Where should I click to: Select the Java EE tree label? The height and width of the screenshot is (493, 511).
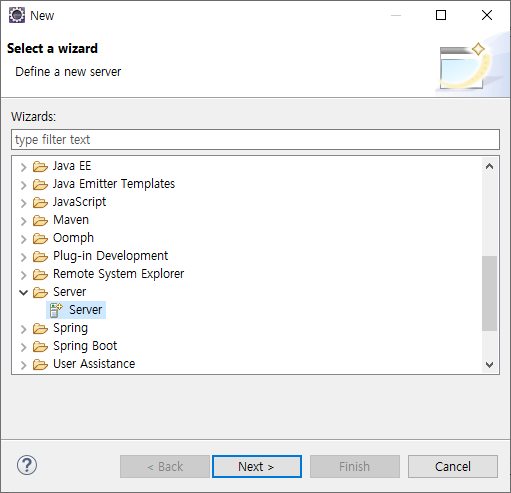pyautogui.click(x=72, y=166)
